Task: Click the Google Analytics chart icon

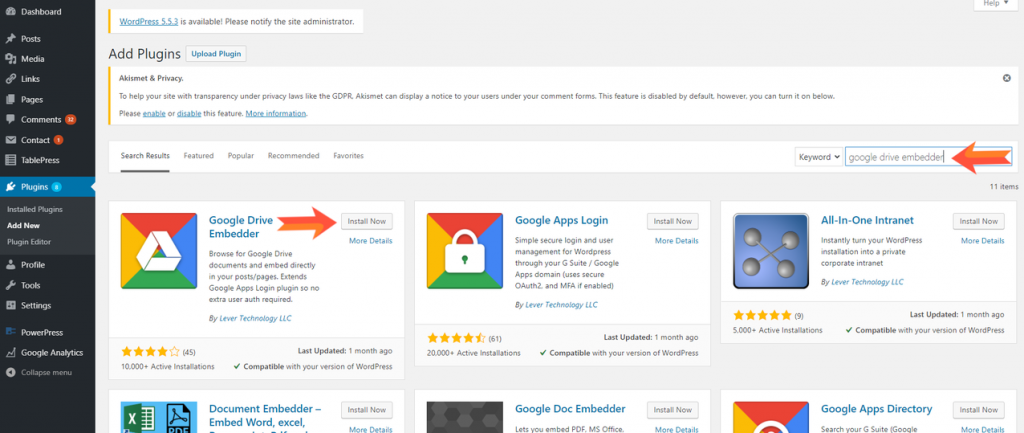Action: pyautogui.click(x=10, y=353)
